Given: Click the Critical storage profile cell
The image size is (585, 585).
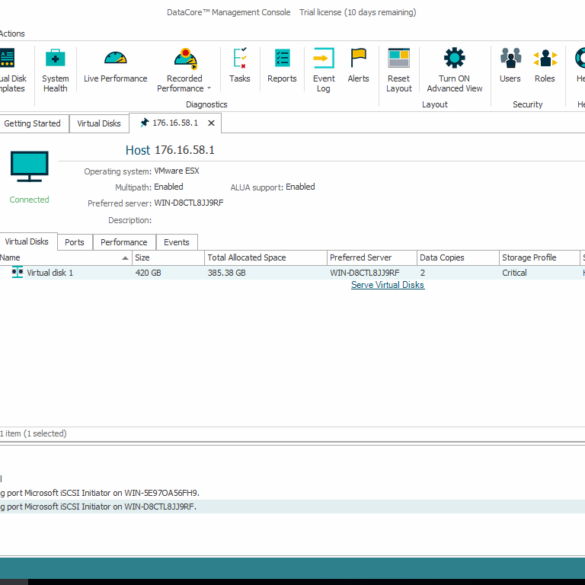Looking at the screenshot, I should point(514,273).
